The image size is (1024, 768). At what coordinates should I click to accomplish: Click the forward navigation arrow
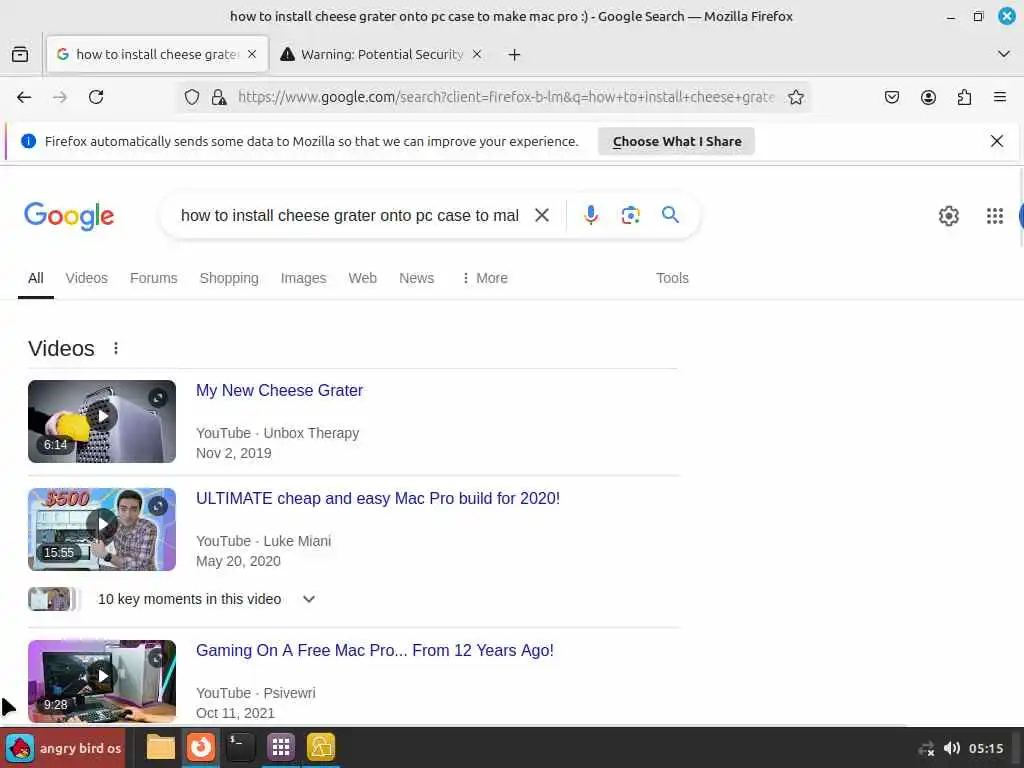point(60,97)
